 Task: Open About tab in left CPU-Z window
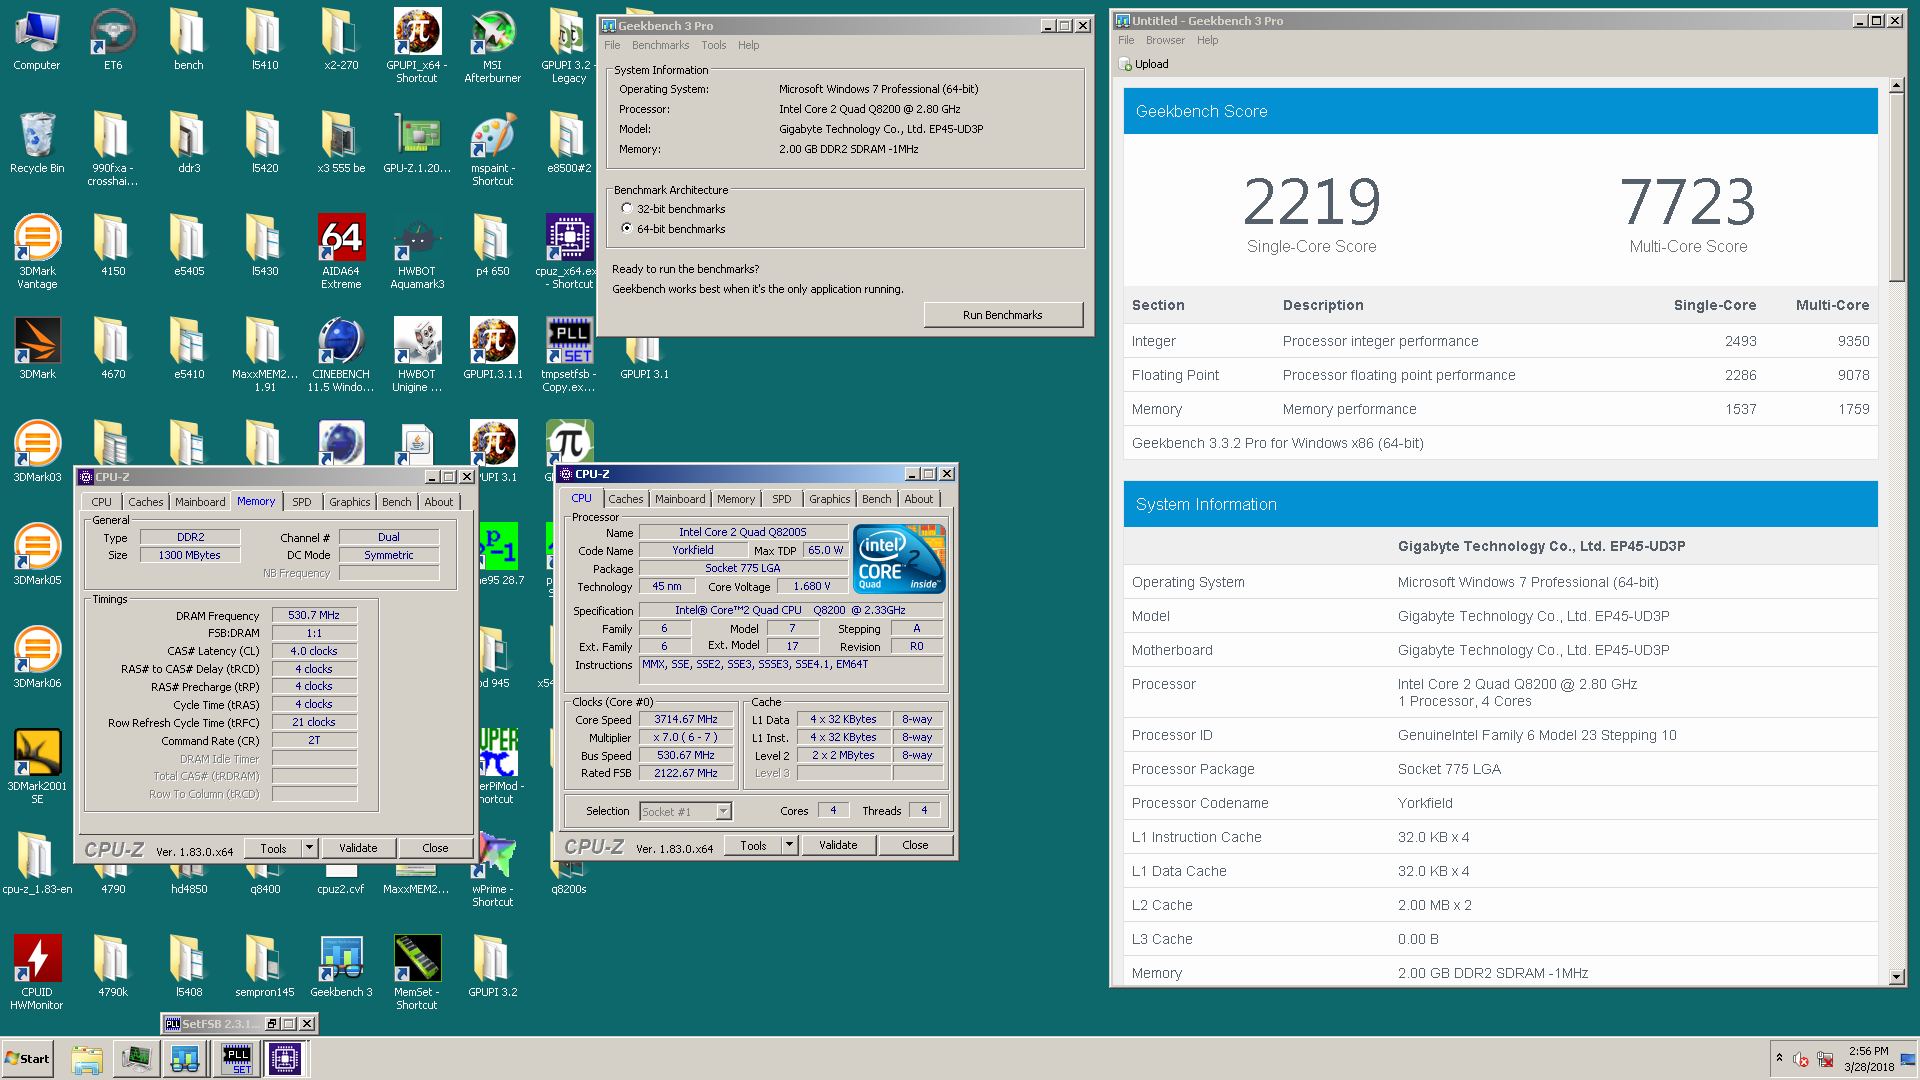(x=438, y=502)
